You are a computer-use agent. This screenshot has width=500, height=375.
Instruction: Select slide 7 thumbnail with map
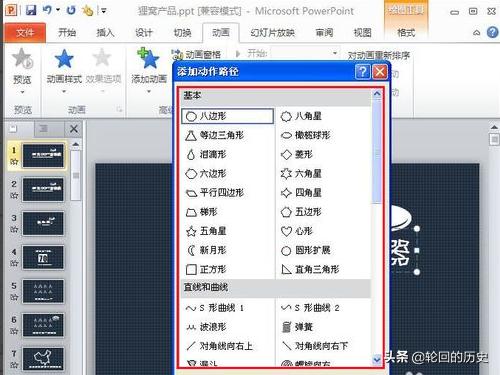(43, 359)
